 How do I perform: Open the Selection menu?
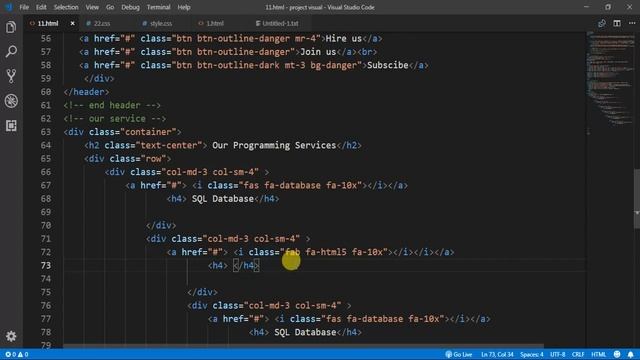[66, 7]
